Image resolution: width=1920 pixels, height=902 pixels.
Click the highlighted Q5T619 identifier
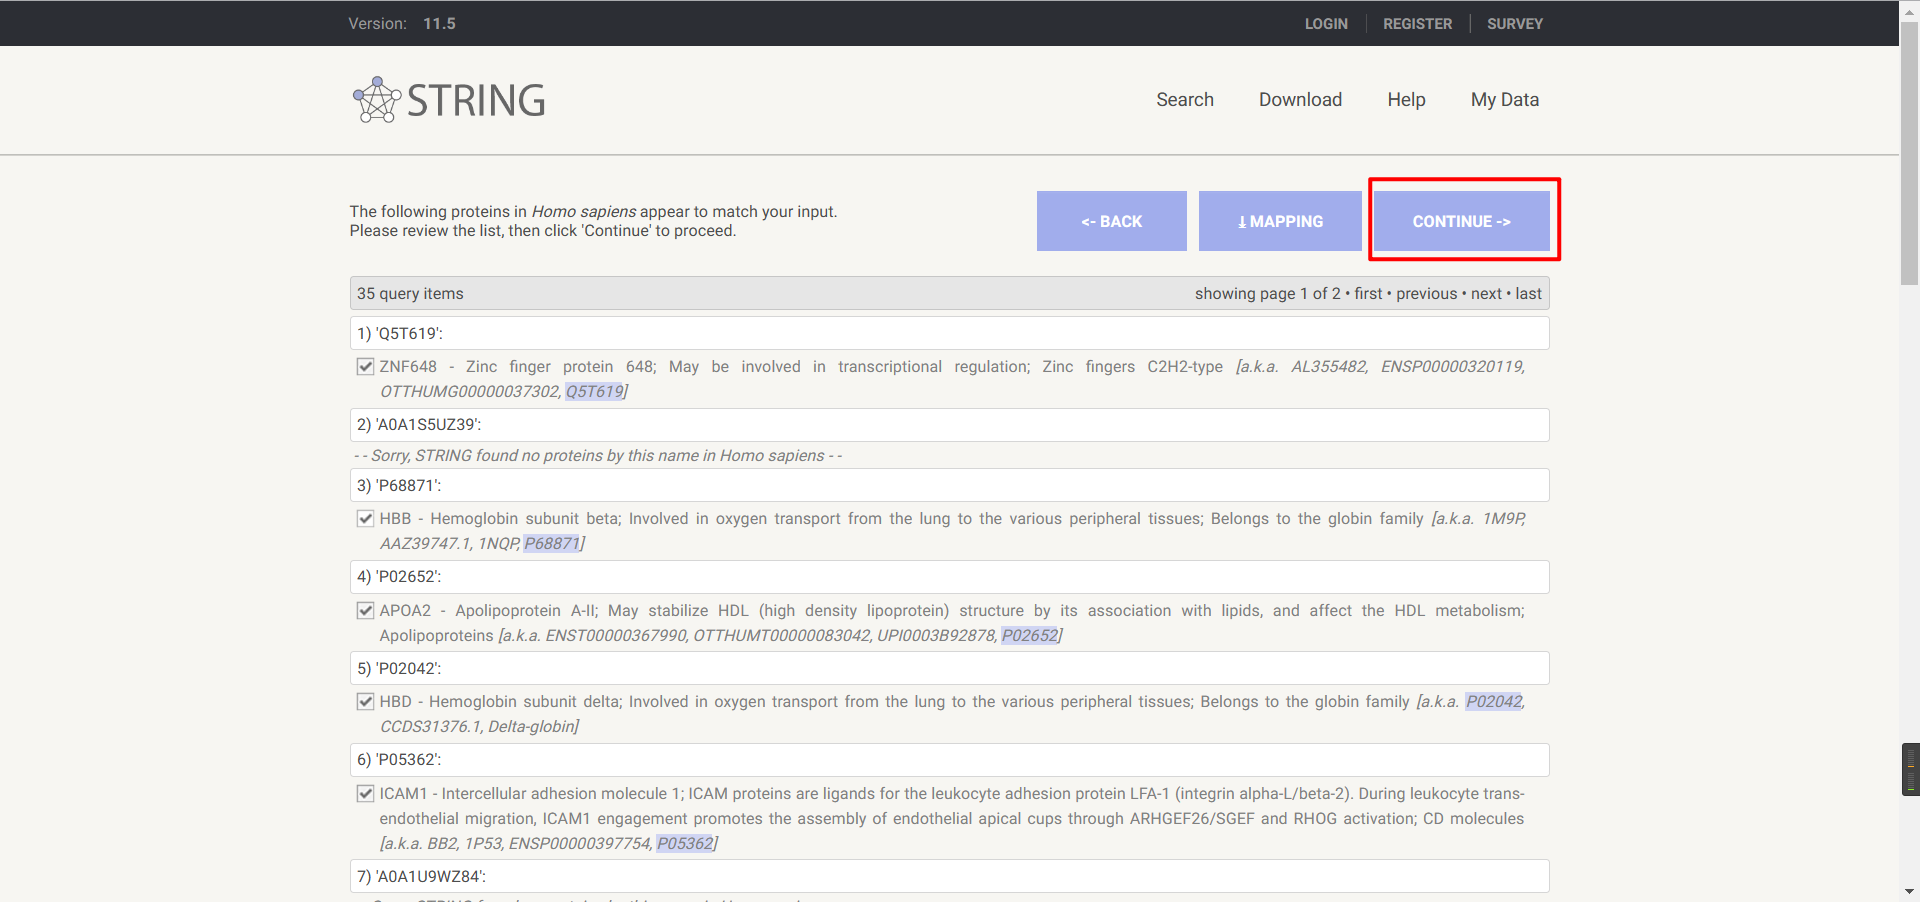pyautogui.click(x=594, y=392)
